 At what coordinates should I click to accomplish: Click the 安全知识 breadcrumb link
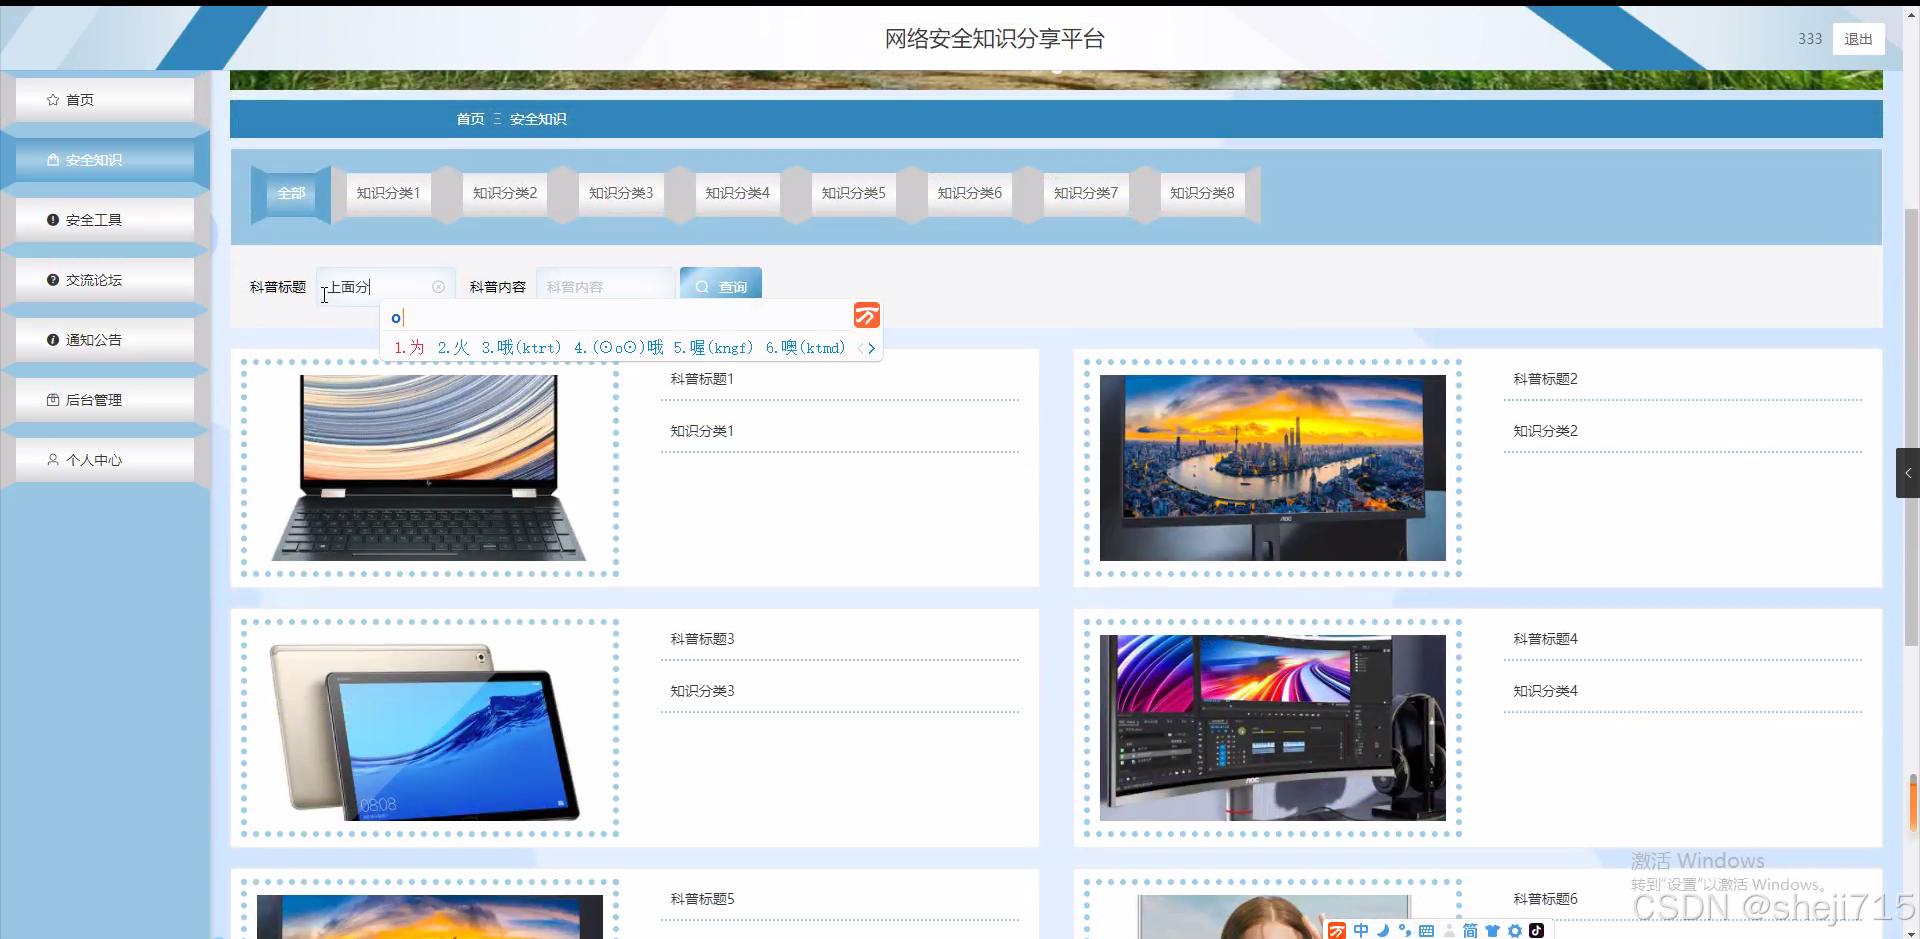click(538, 119)
